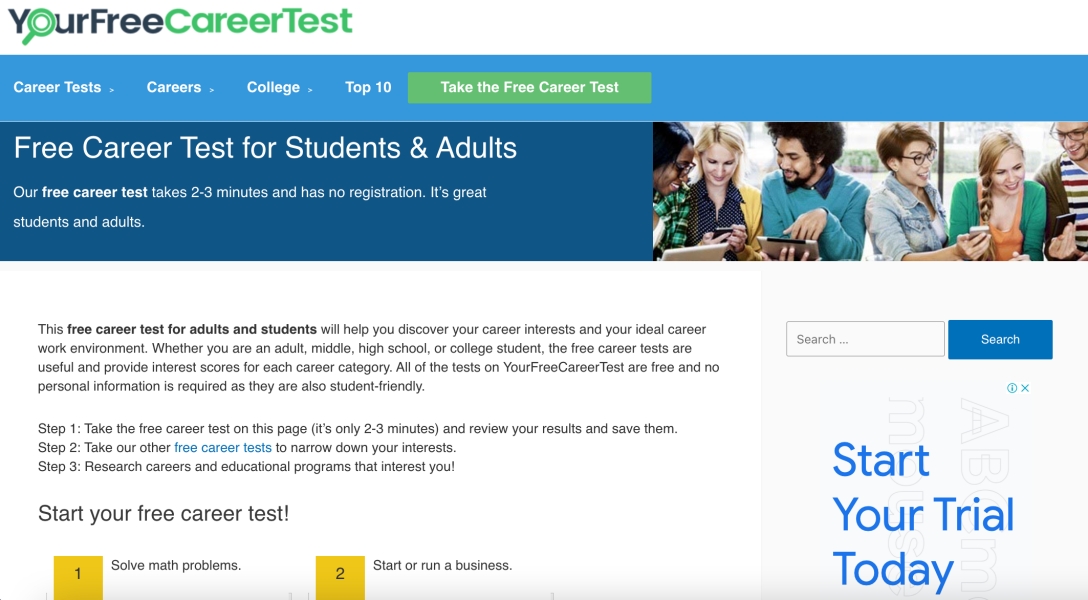Image resolution: width=1088 pixels, height=600 pixels.
Task: Click the "Start or run a business." statement
Action: [442, 565]
